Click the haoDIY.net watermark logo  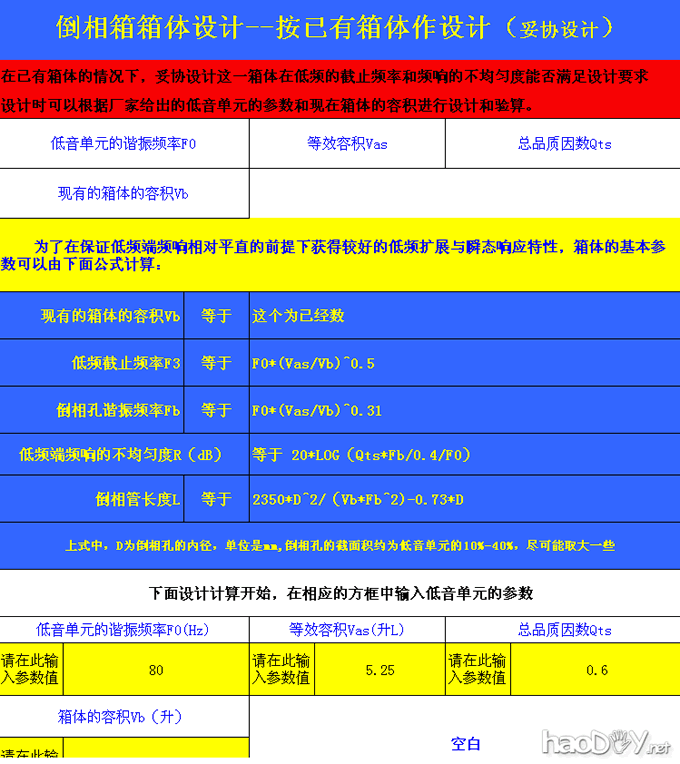click(x=605, y=743)
